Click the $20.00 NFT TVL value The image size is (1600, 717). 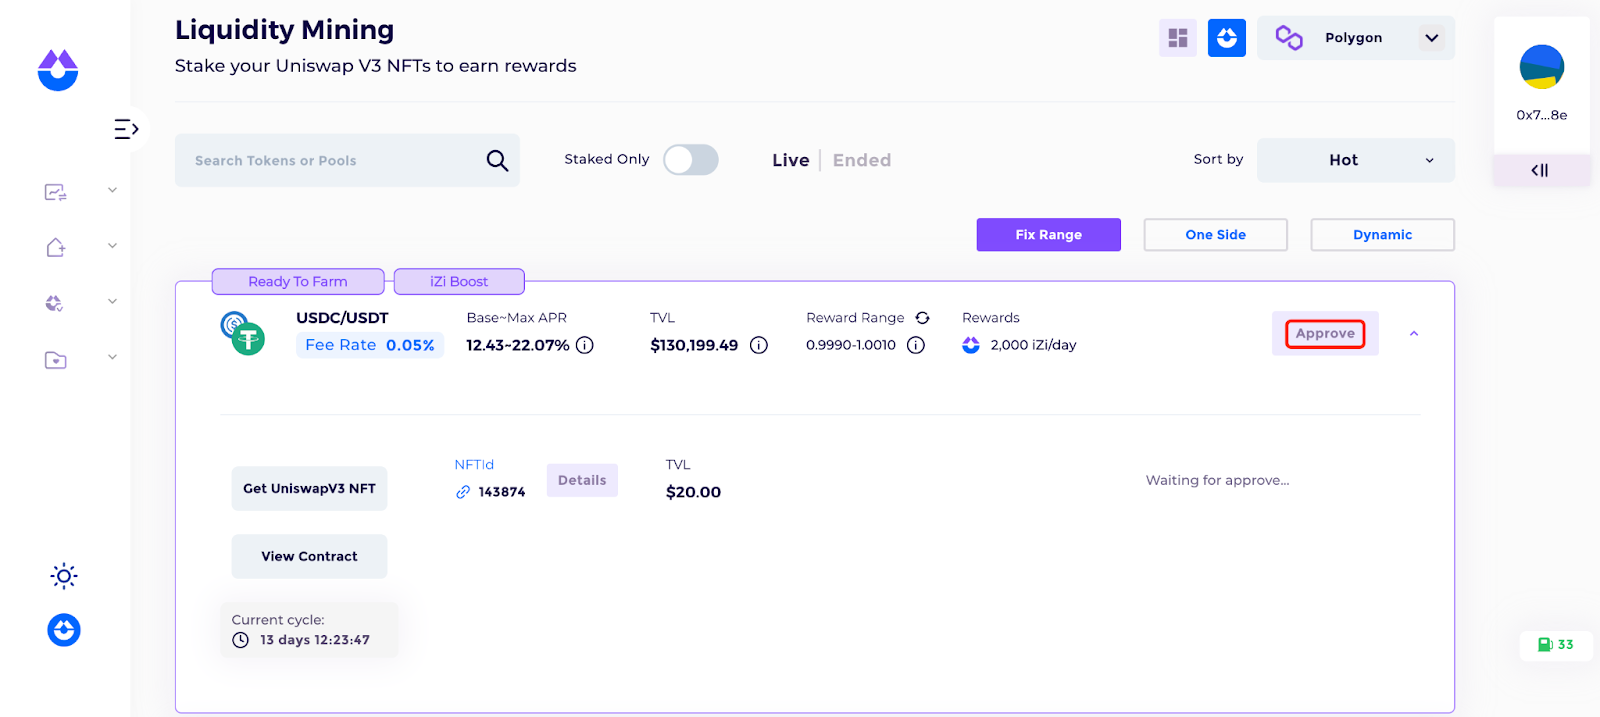tap(694, 492)
